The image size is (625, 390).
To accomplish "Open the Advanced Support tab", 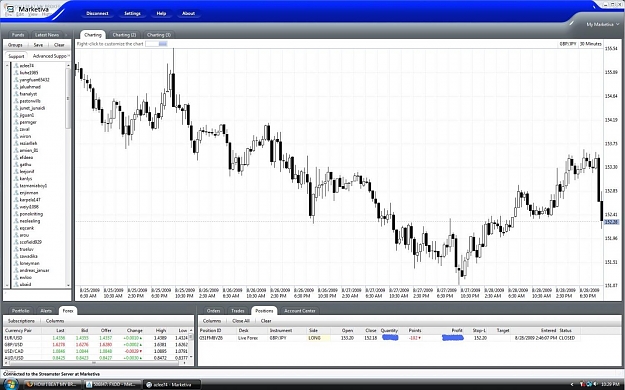I will pyautogui.click(x=49, y=56).
